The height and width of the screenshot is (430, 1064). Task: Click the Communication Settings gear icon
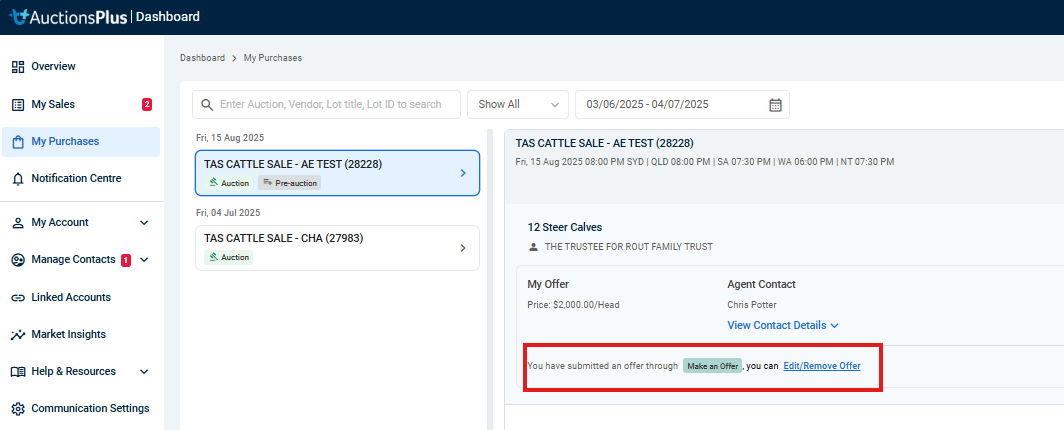click(x=18, y=408)
